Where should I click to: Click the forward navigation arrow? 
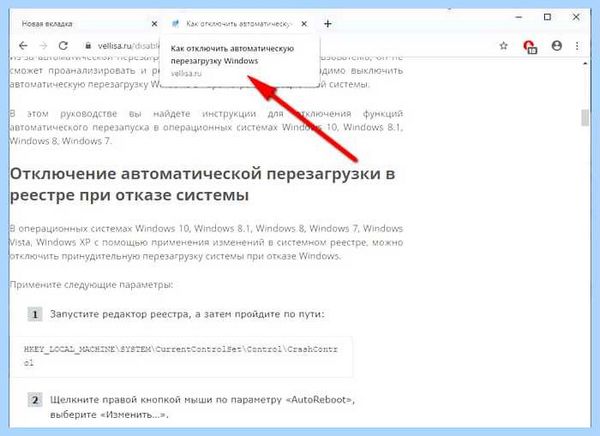tap(43, 46)
